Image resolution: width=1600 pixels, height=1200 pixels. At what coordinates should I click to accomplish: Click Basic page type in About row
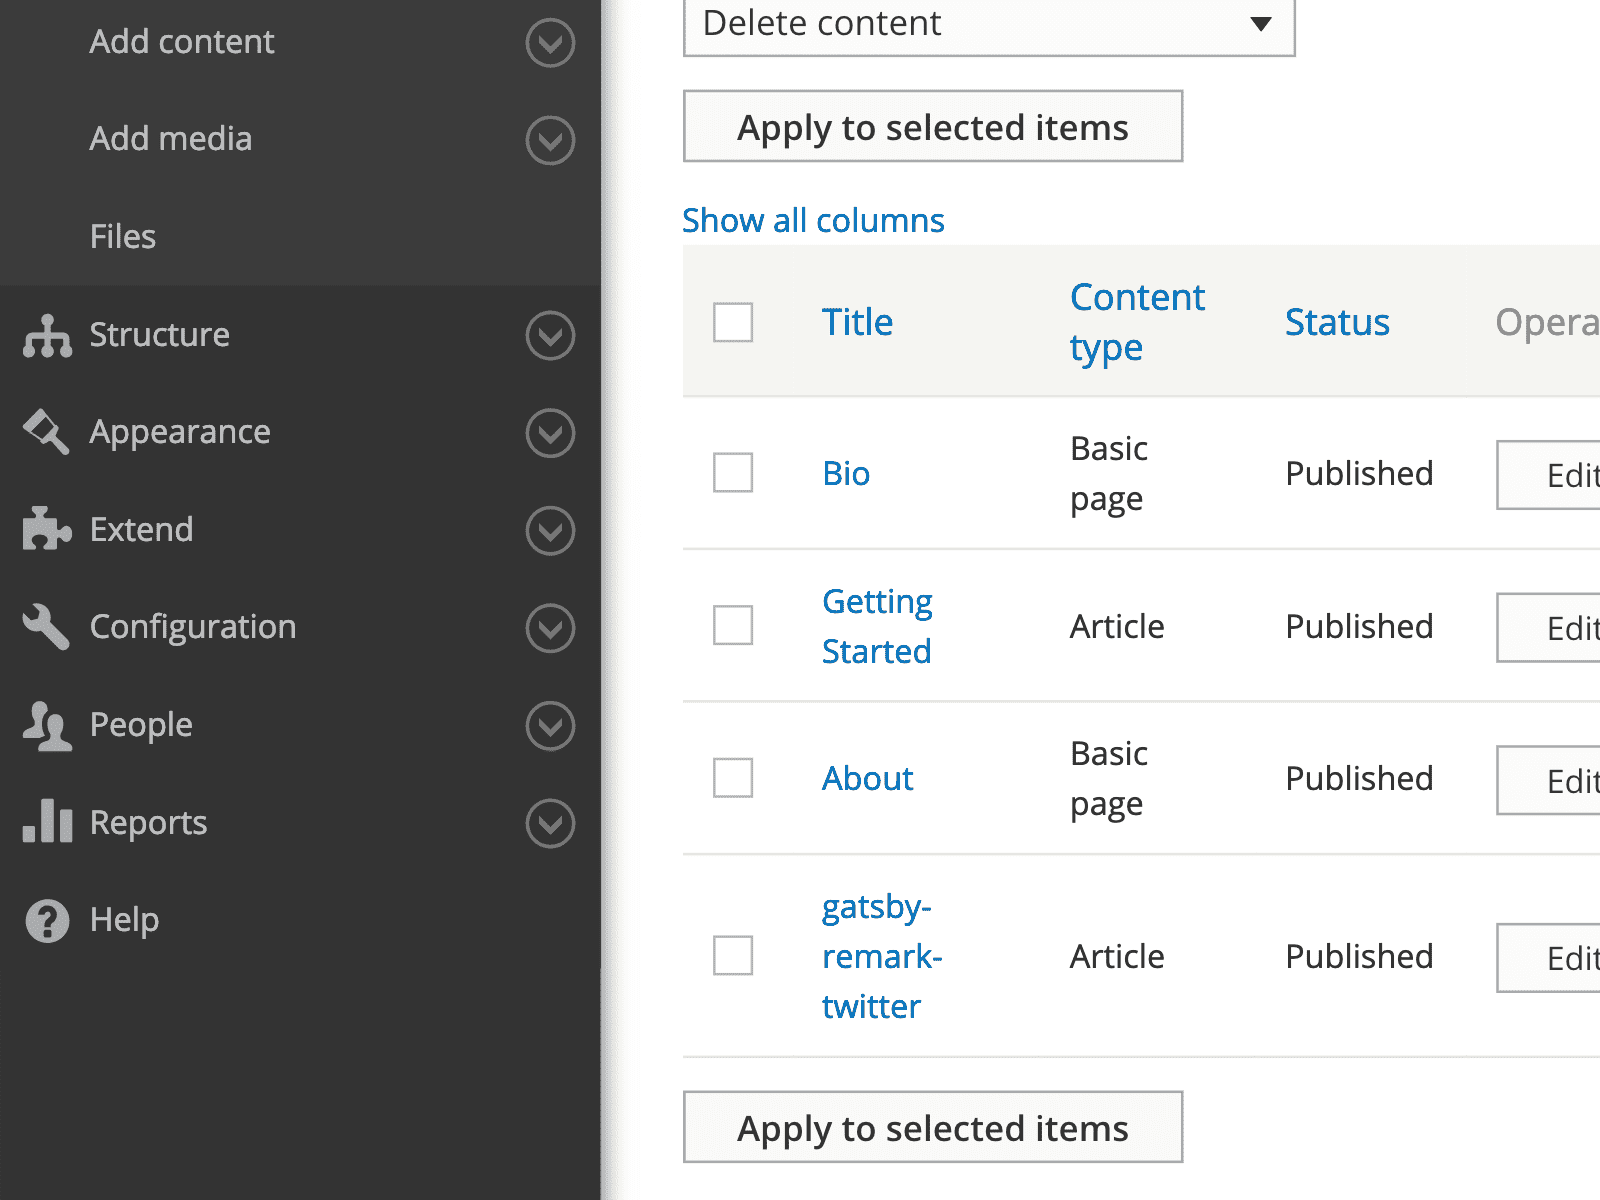1108,778
